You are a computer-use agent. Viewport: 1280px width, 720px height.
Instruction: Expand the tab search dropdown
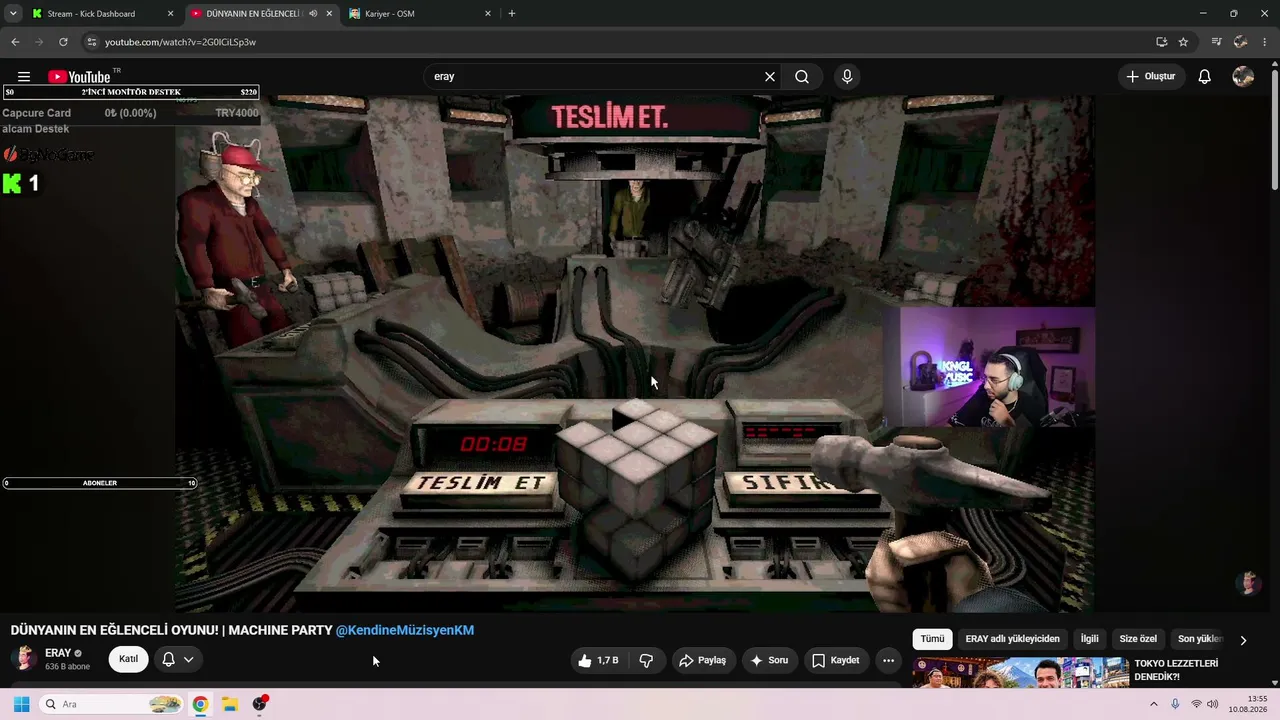point(13,13)
